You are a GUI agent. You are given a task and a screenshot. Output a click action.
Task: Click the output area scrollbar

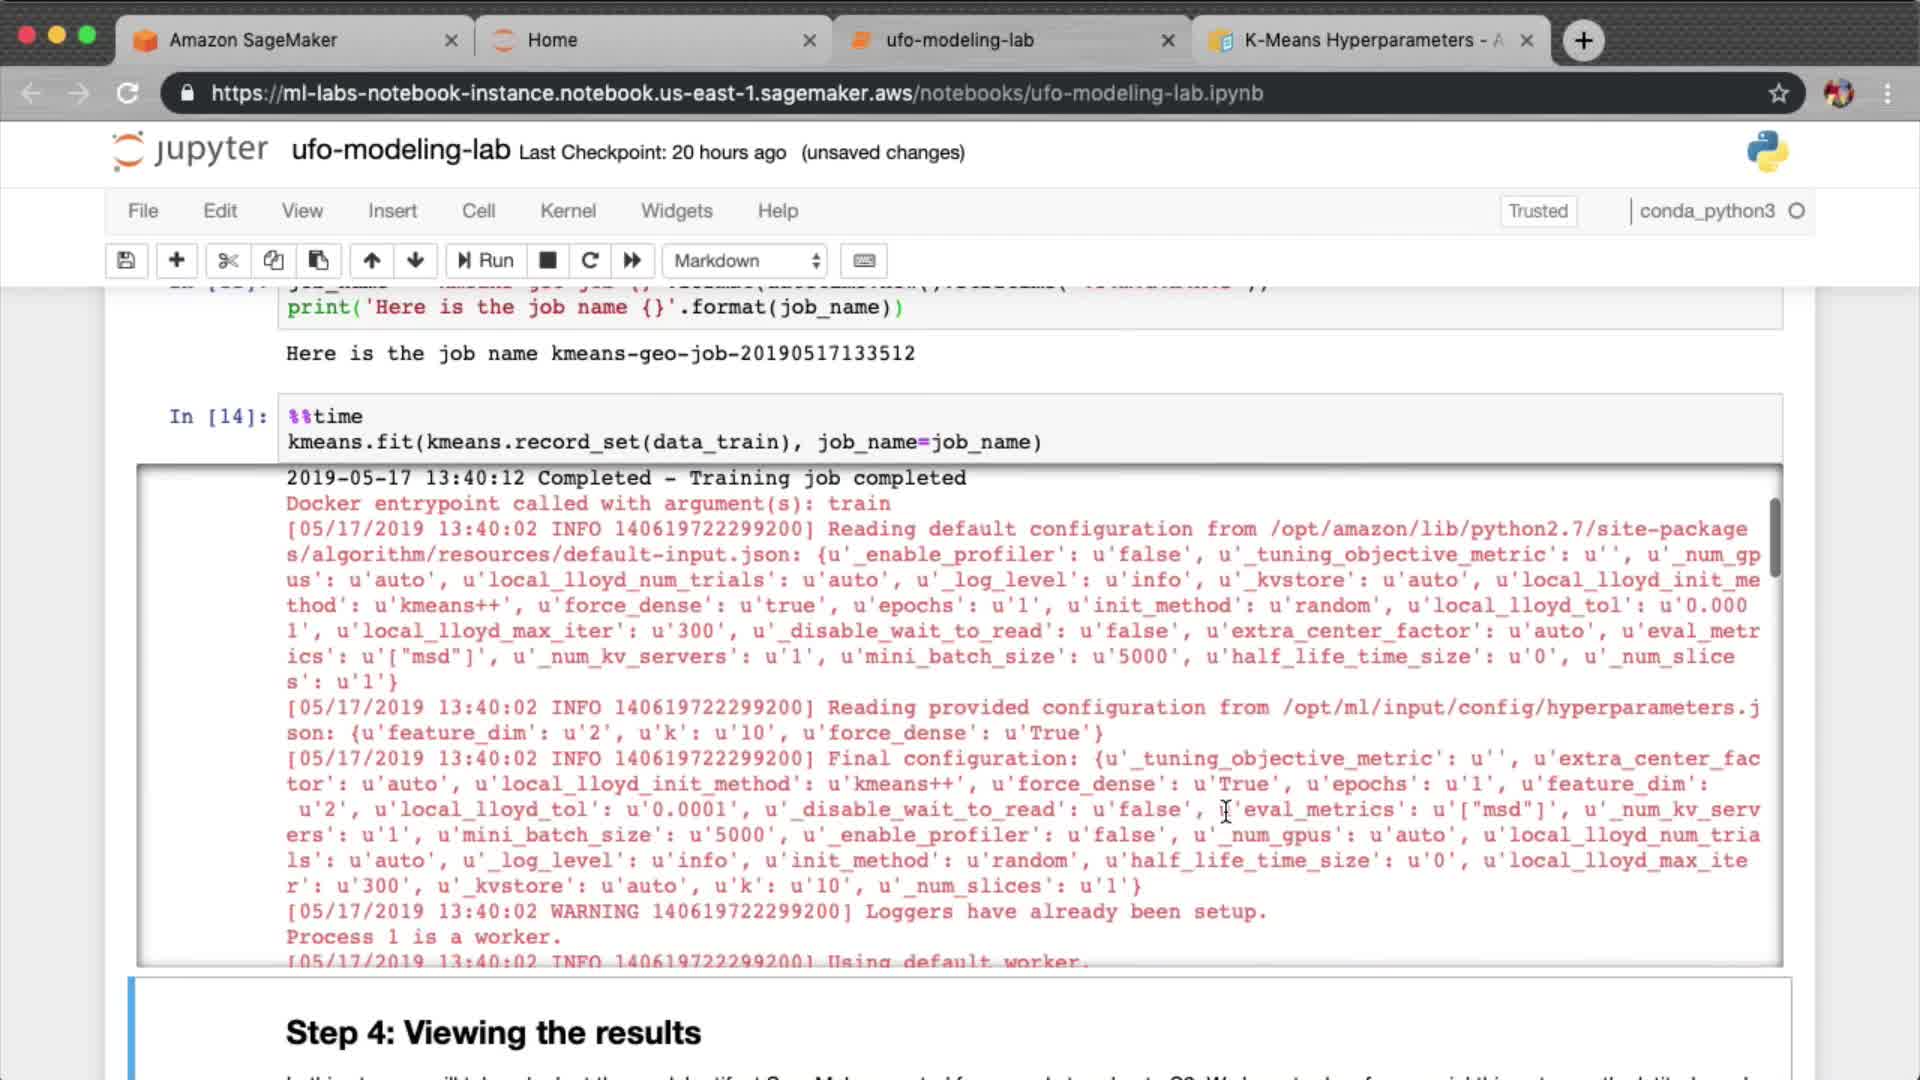pos(1775,537)
